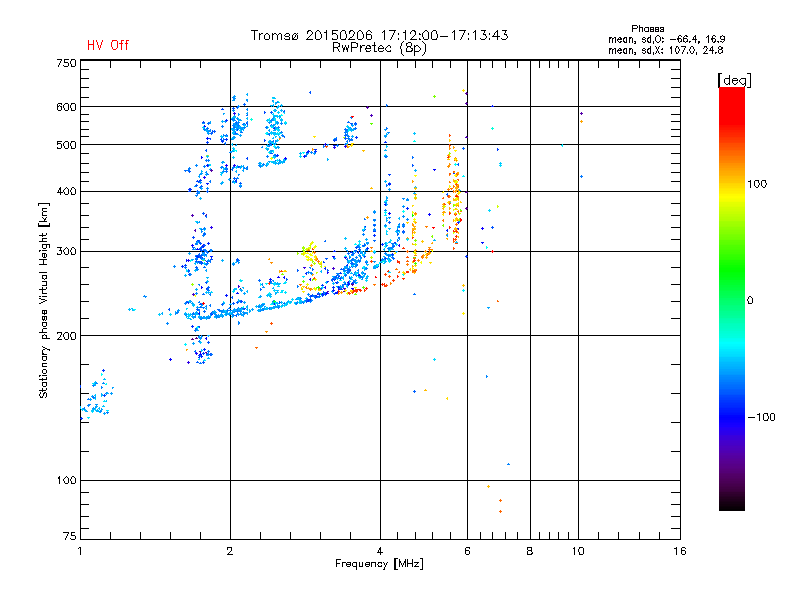
Task: Click the x-axis label '16'
Action: 680,551
